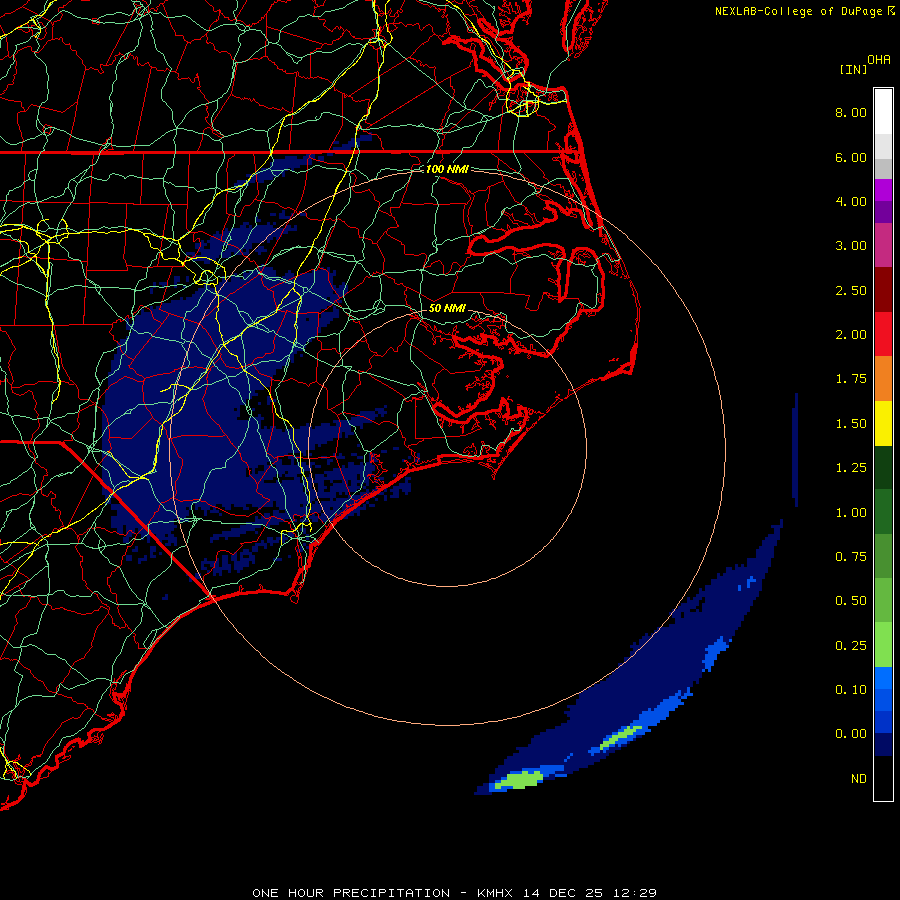This screenshot has width=900, height=900.
Task: Click the OHA product label
Action: pos(879,60)
